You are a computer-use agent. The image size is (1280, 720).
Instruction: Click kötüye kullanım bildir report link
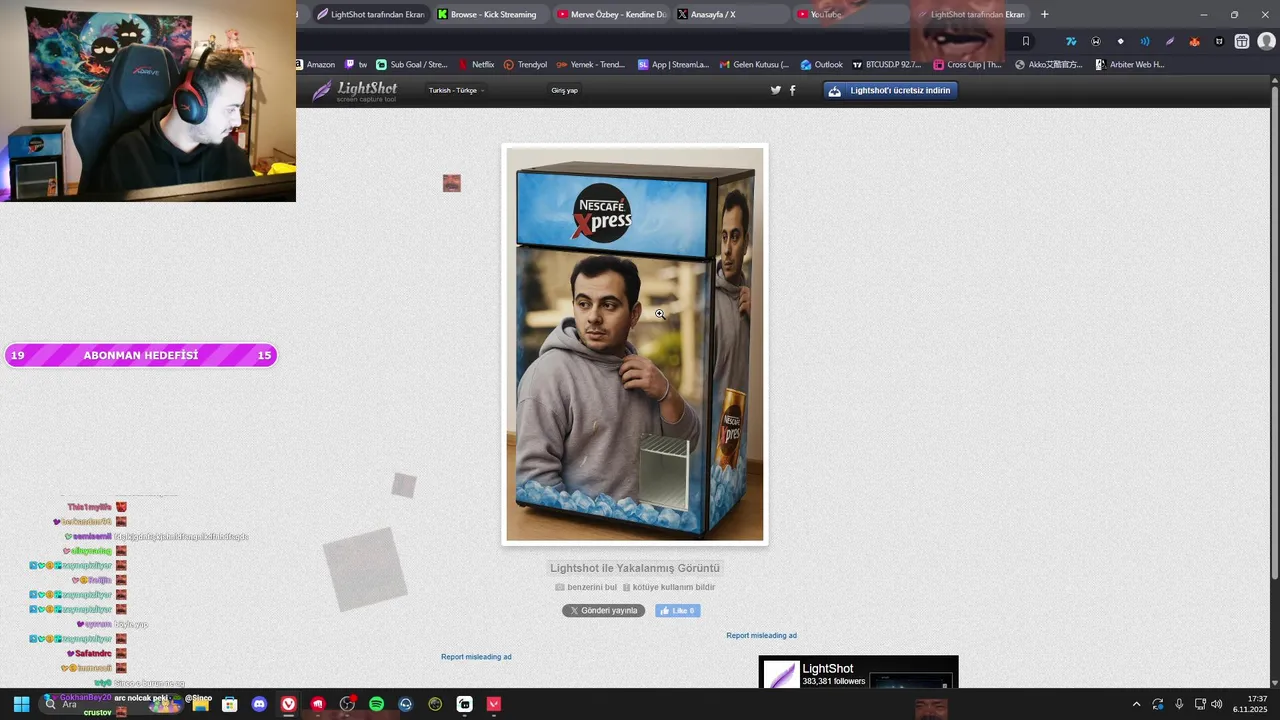pos(669,587)
